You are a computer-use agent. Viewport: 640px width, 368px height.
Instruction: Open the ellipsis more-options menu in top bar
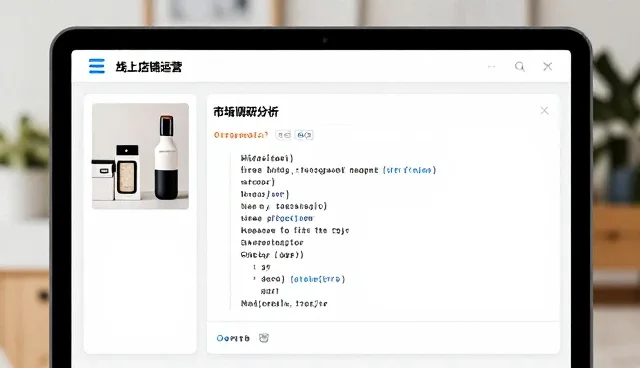click(x=491, y=67)
